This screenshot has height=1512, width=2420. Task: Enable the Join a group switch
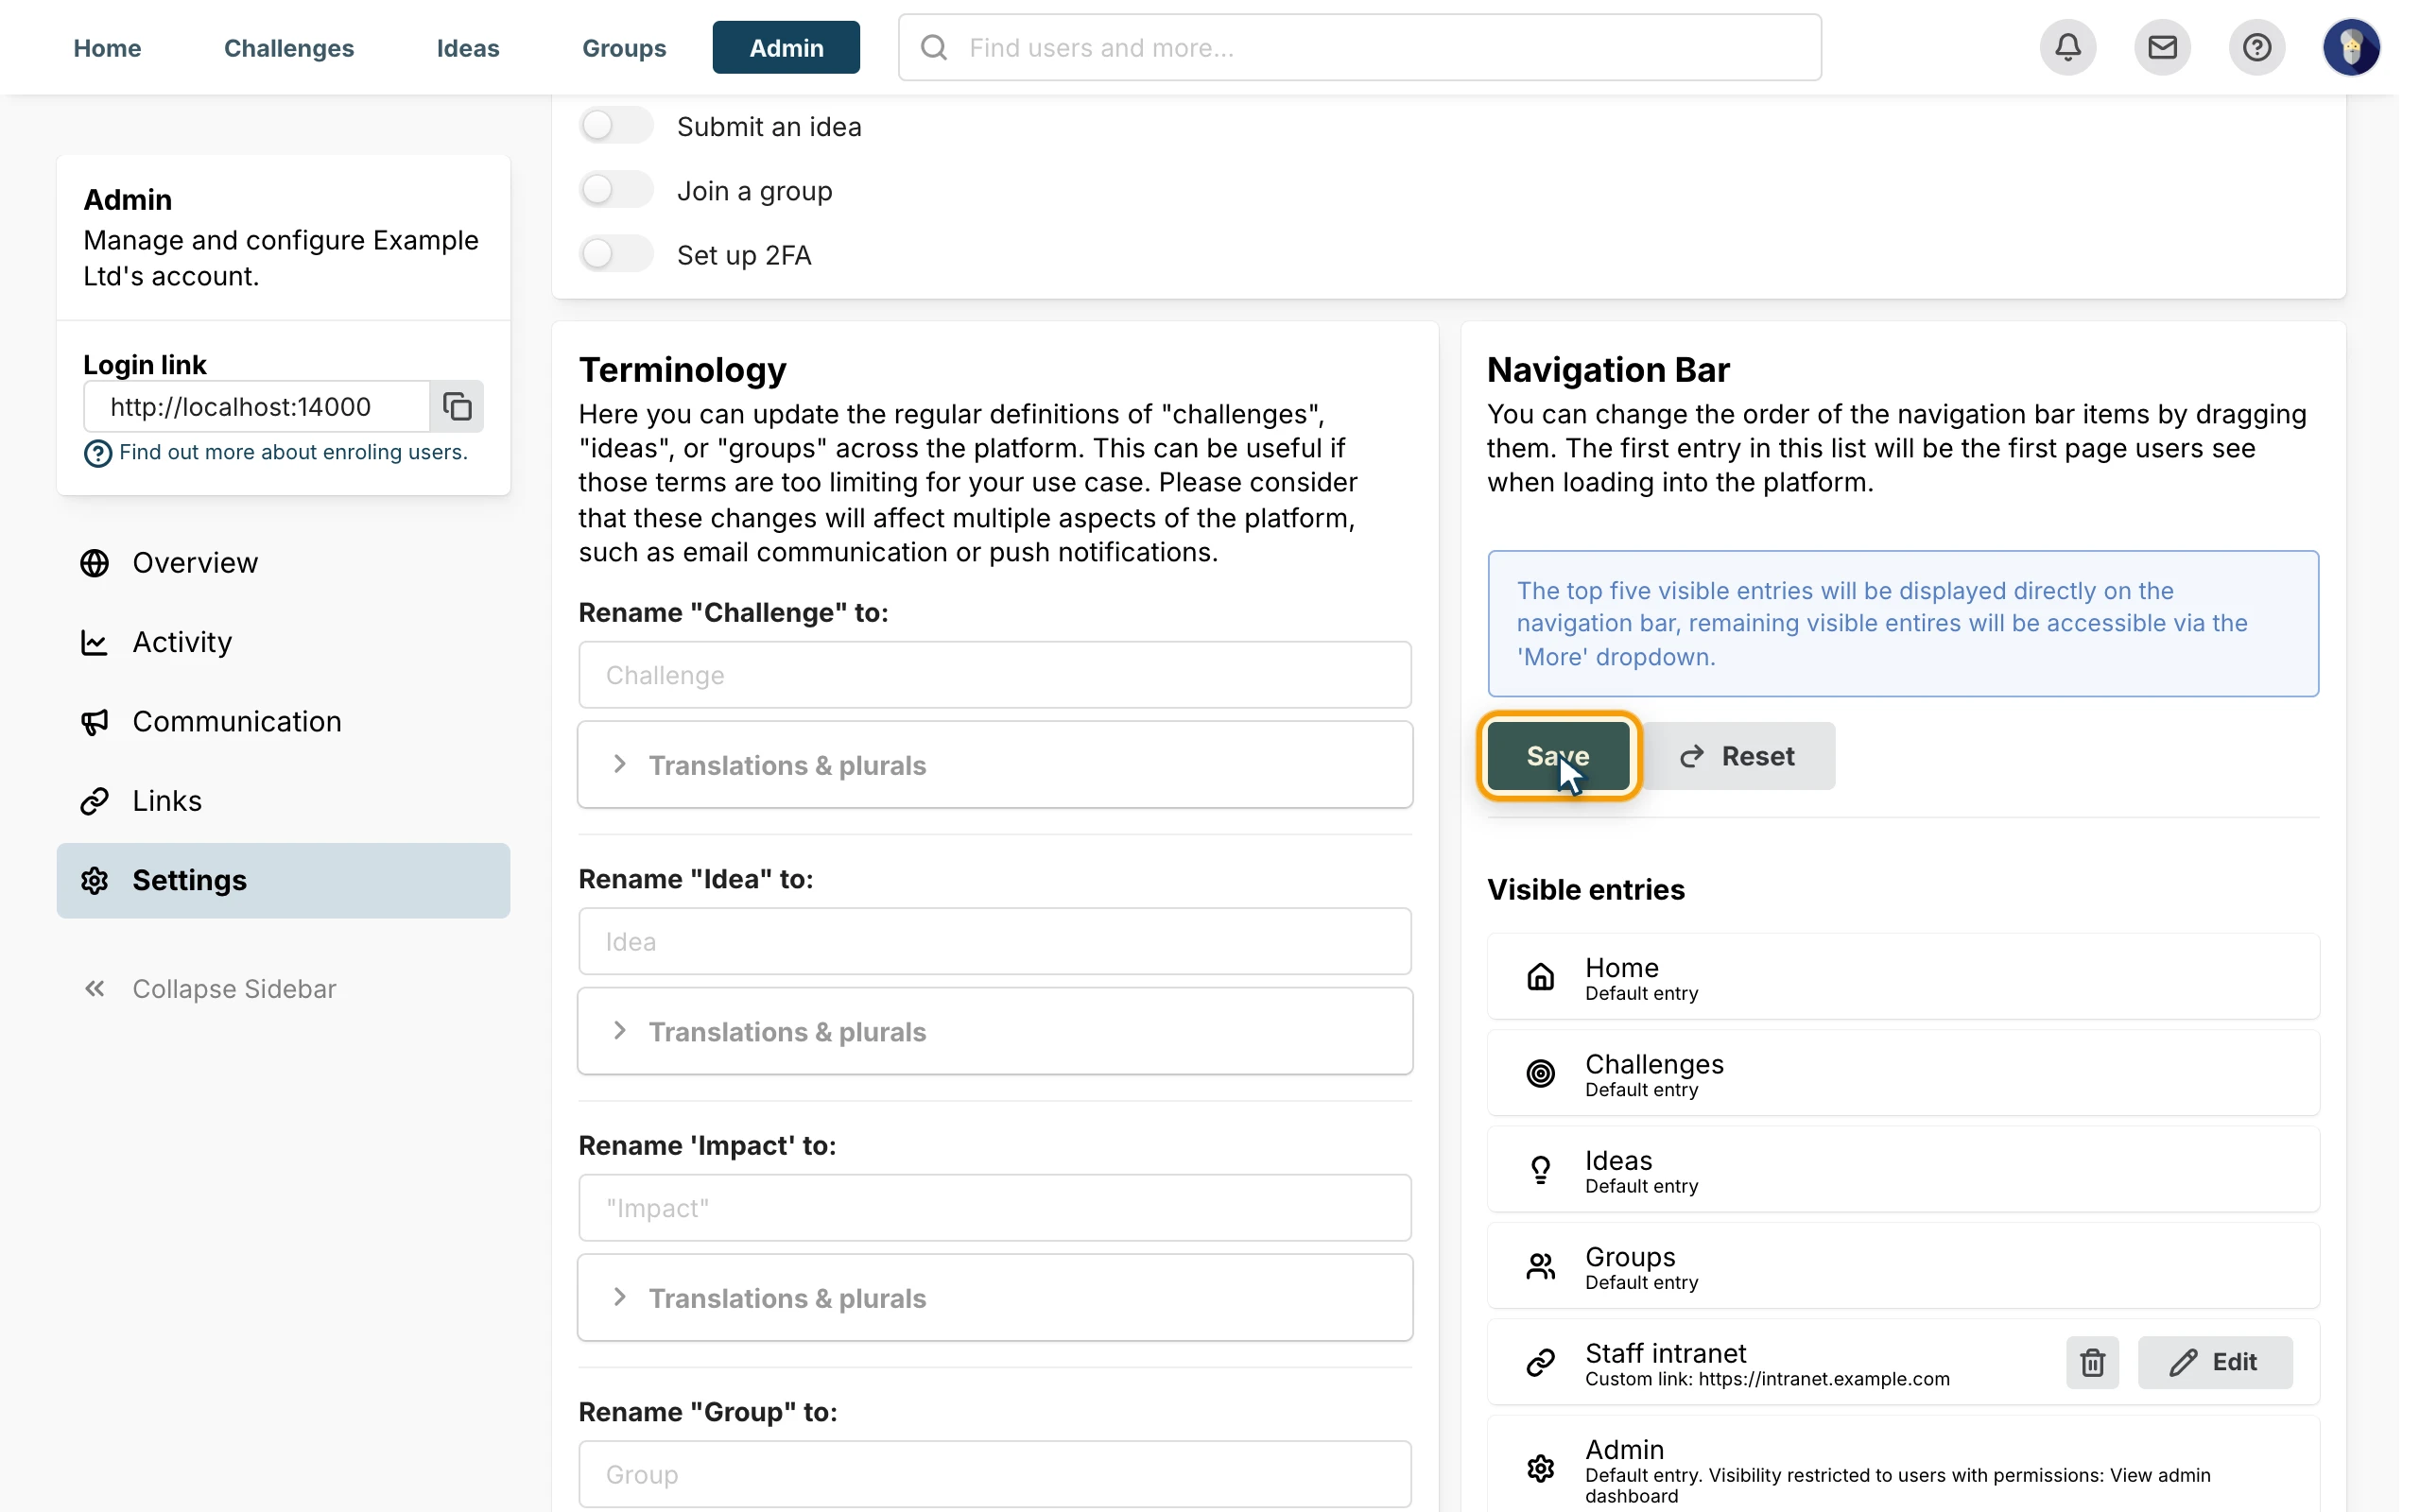(616, 190)
